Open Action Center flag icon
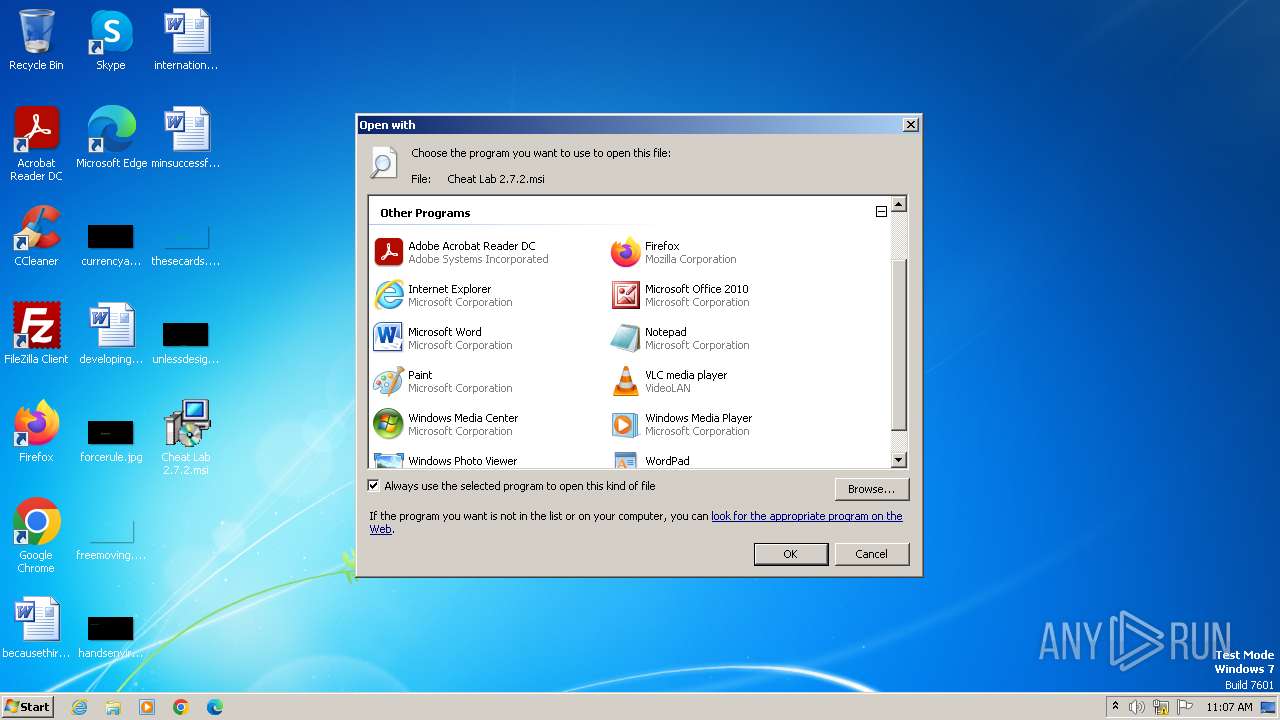The image size is (1280, 720). 1185,707
